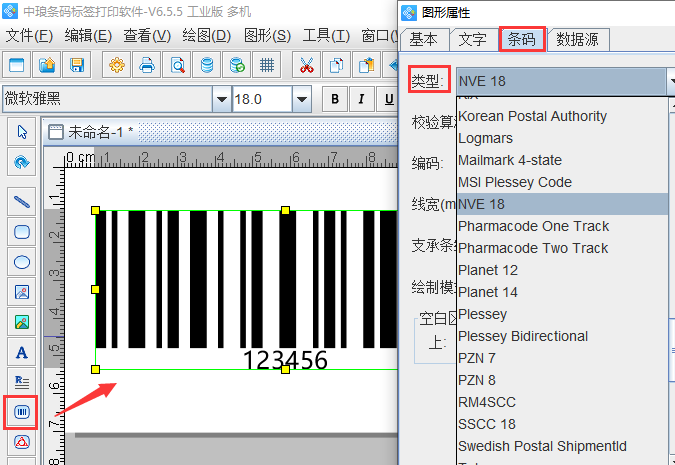Click the paste clipboard icon
Viewport: 675px width, 465px height.
click(366, 65)
